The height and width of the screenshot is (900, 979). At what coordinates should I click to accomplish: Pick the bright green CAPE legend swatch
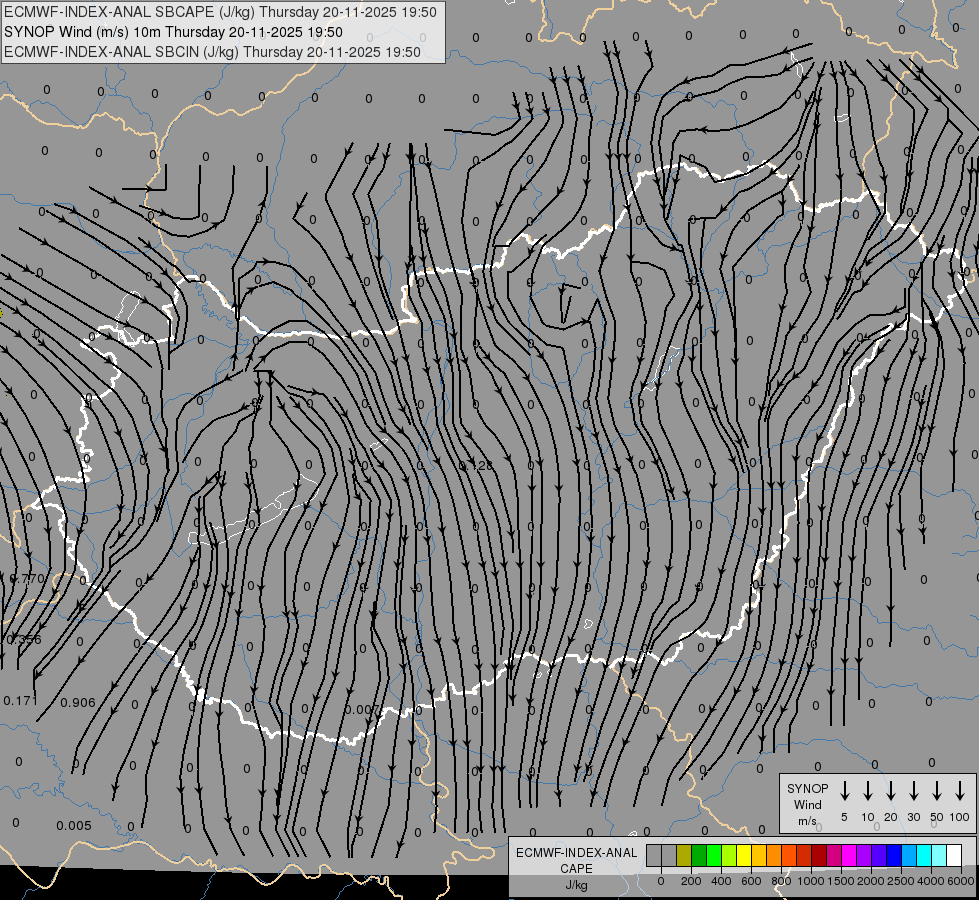(714, 855)
